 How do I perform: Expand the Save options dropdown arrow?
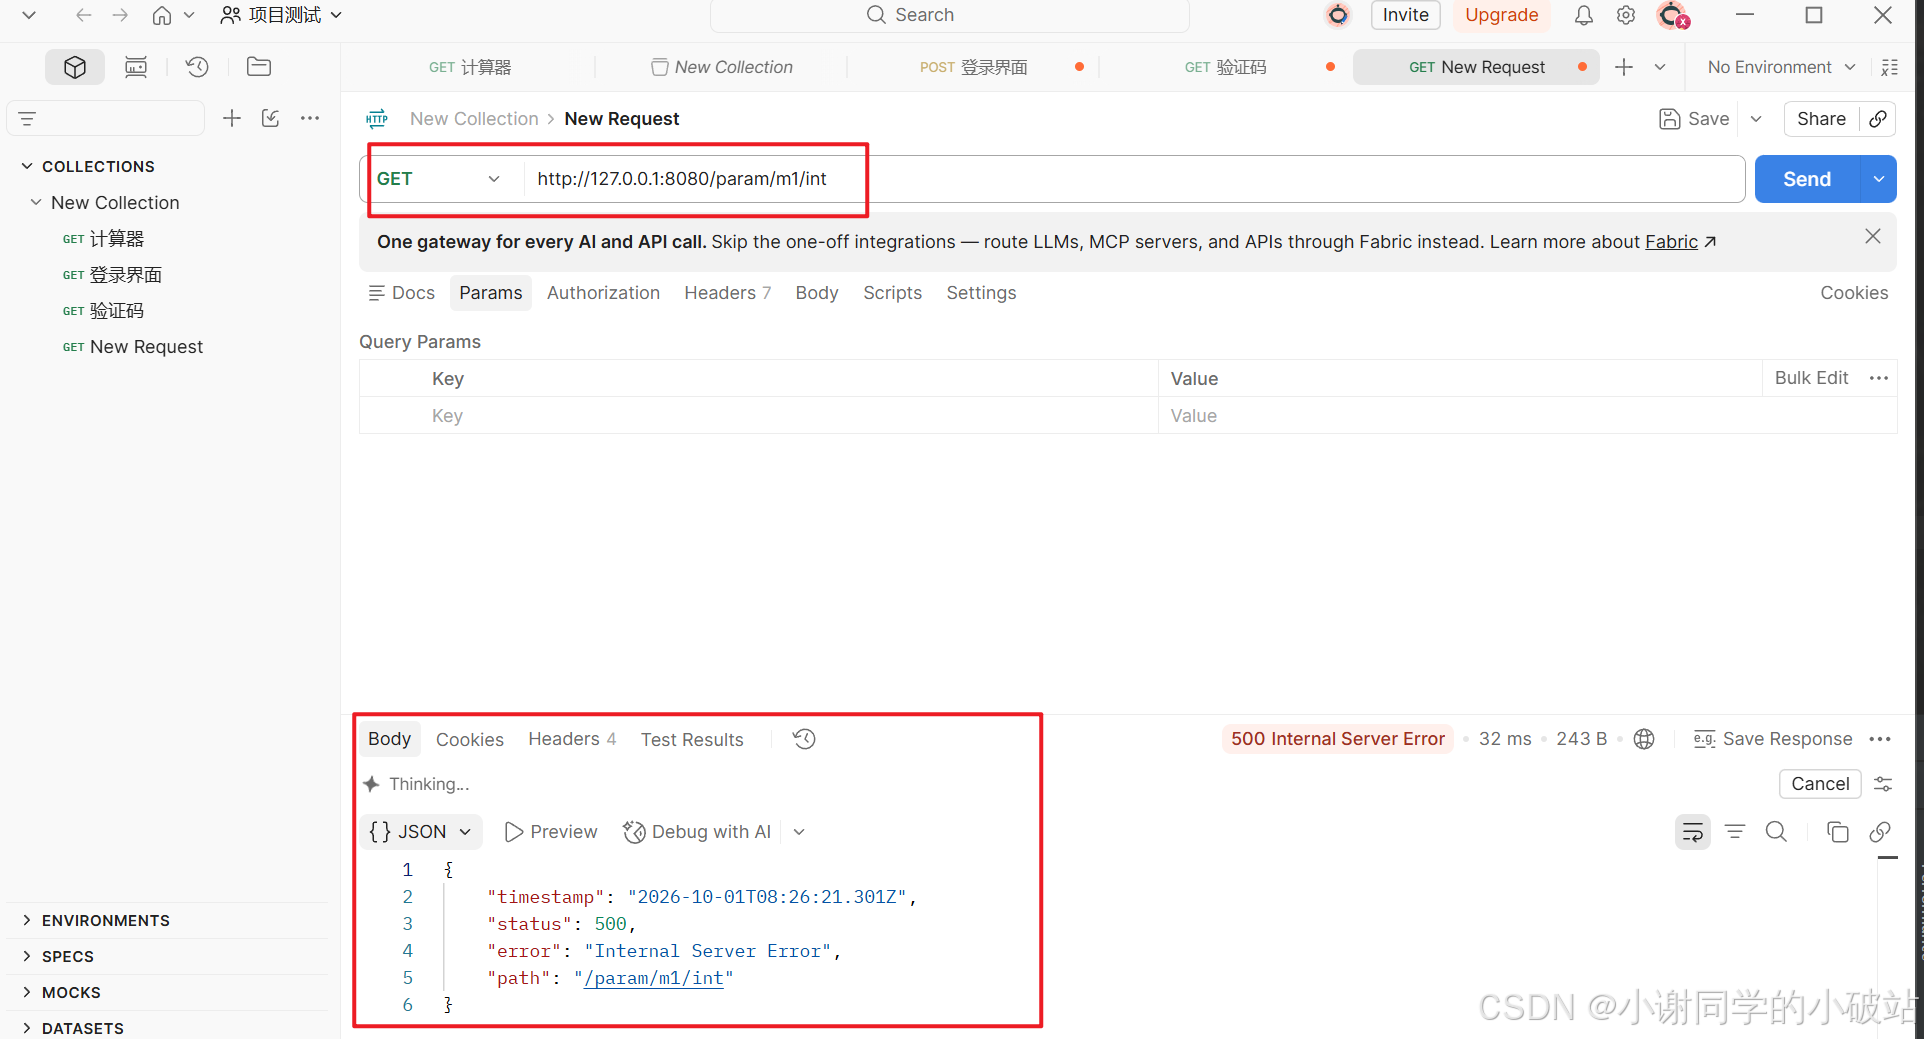(1756, 119)
